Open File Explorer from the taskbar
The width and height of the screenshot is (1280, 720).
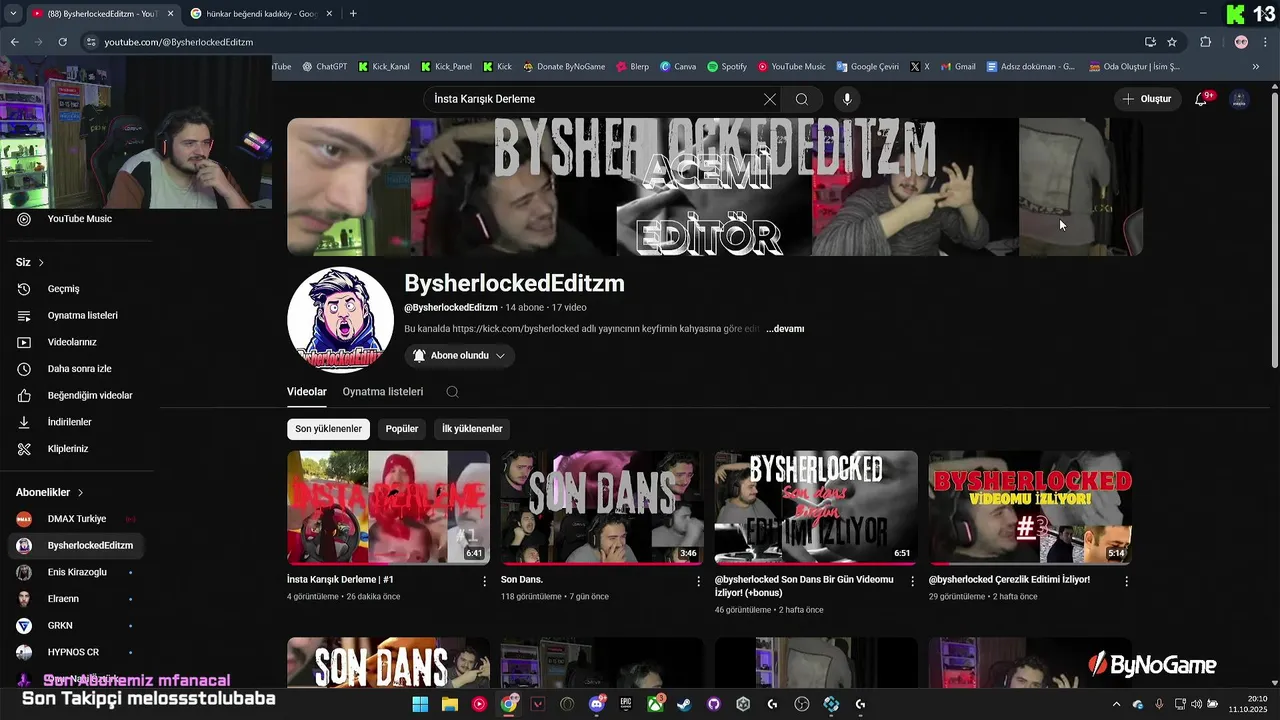pos(450,704)
